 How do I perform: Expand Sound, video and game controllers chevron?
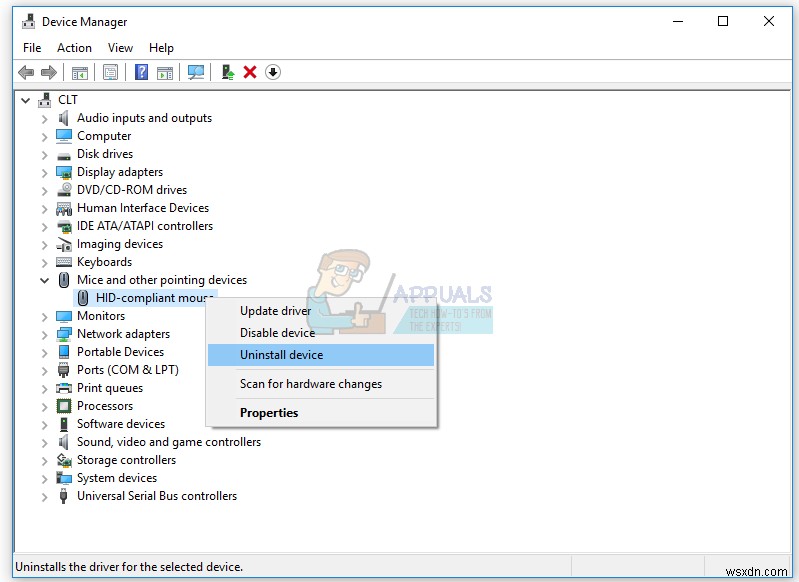click(44, 443)
